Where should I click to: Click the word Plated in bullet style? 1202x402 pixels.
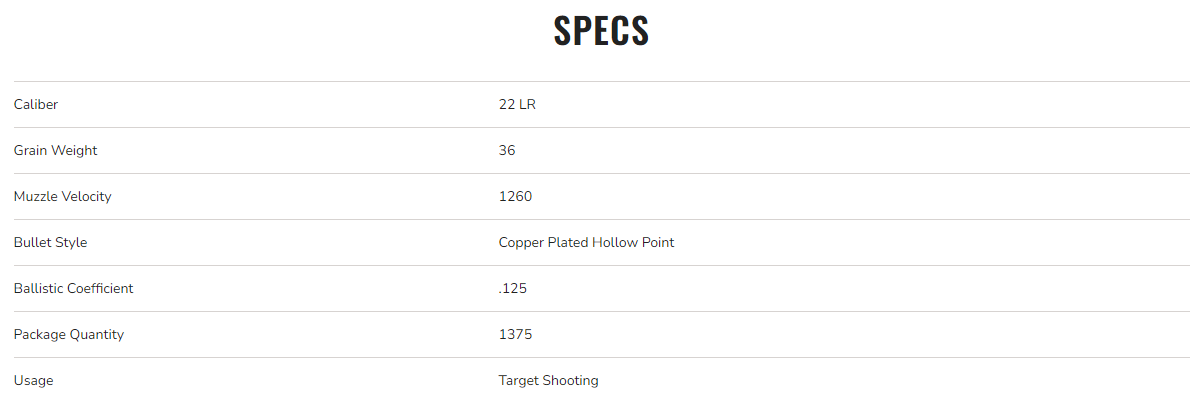coord(568,243)
